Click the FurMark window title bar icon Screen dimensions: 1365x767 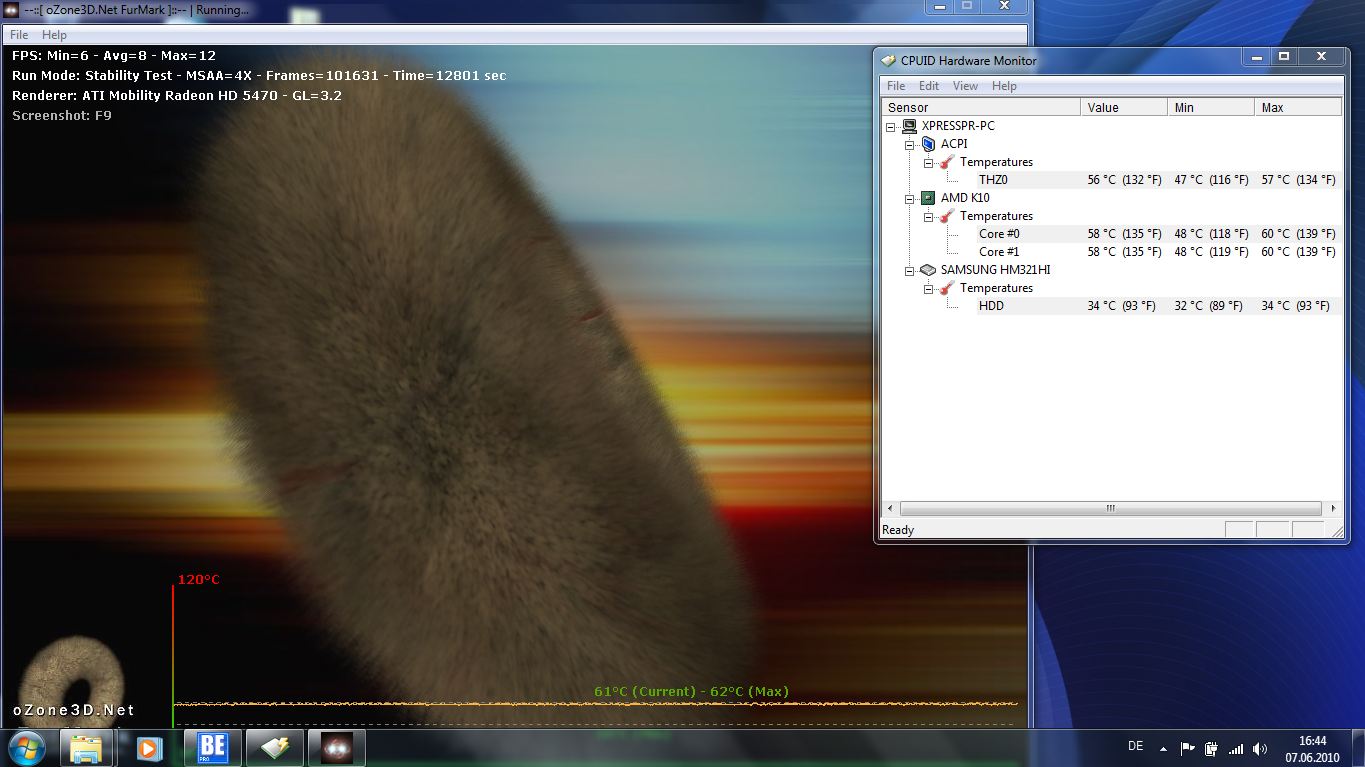point(12,10)
